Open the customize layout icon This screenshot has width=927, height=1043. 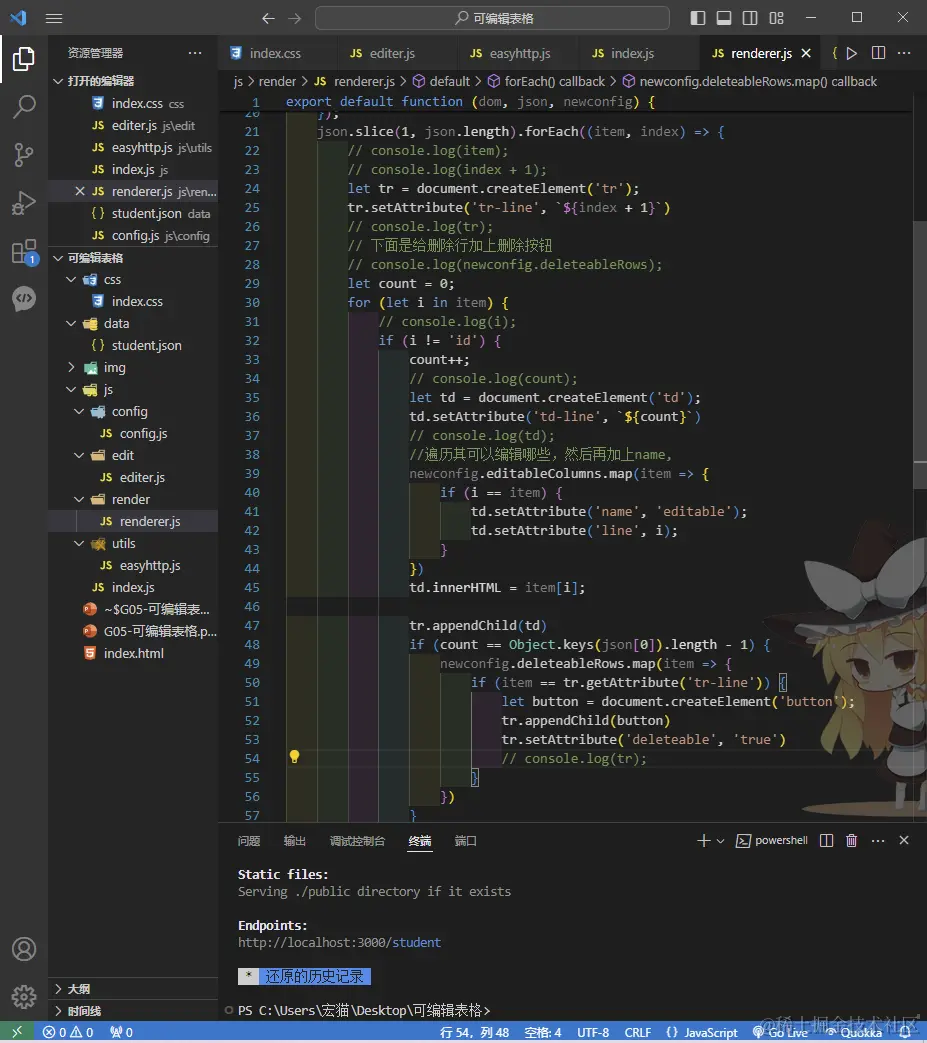[776, 18]
